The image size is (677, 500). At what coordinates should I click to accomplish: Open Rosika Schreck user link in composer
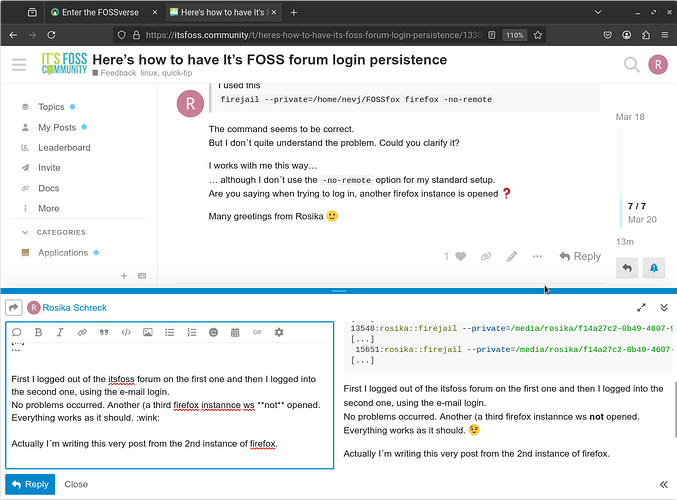[74, 307]
